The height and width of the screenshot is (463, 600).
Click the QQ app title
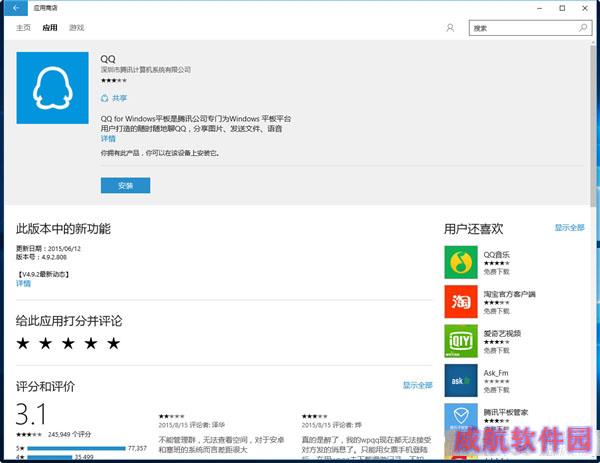coord(108,59)
